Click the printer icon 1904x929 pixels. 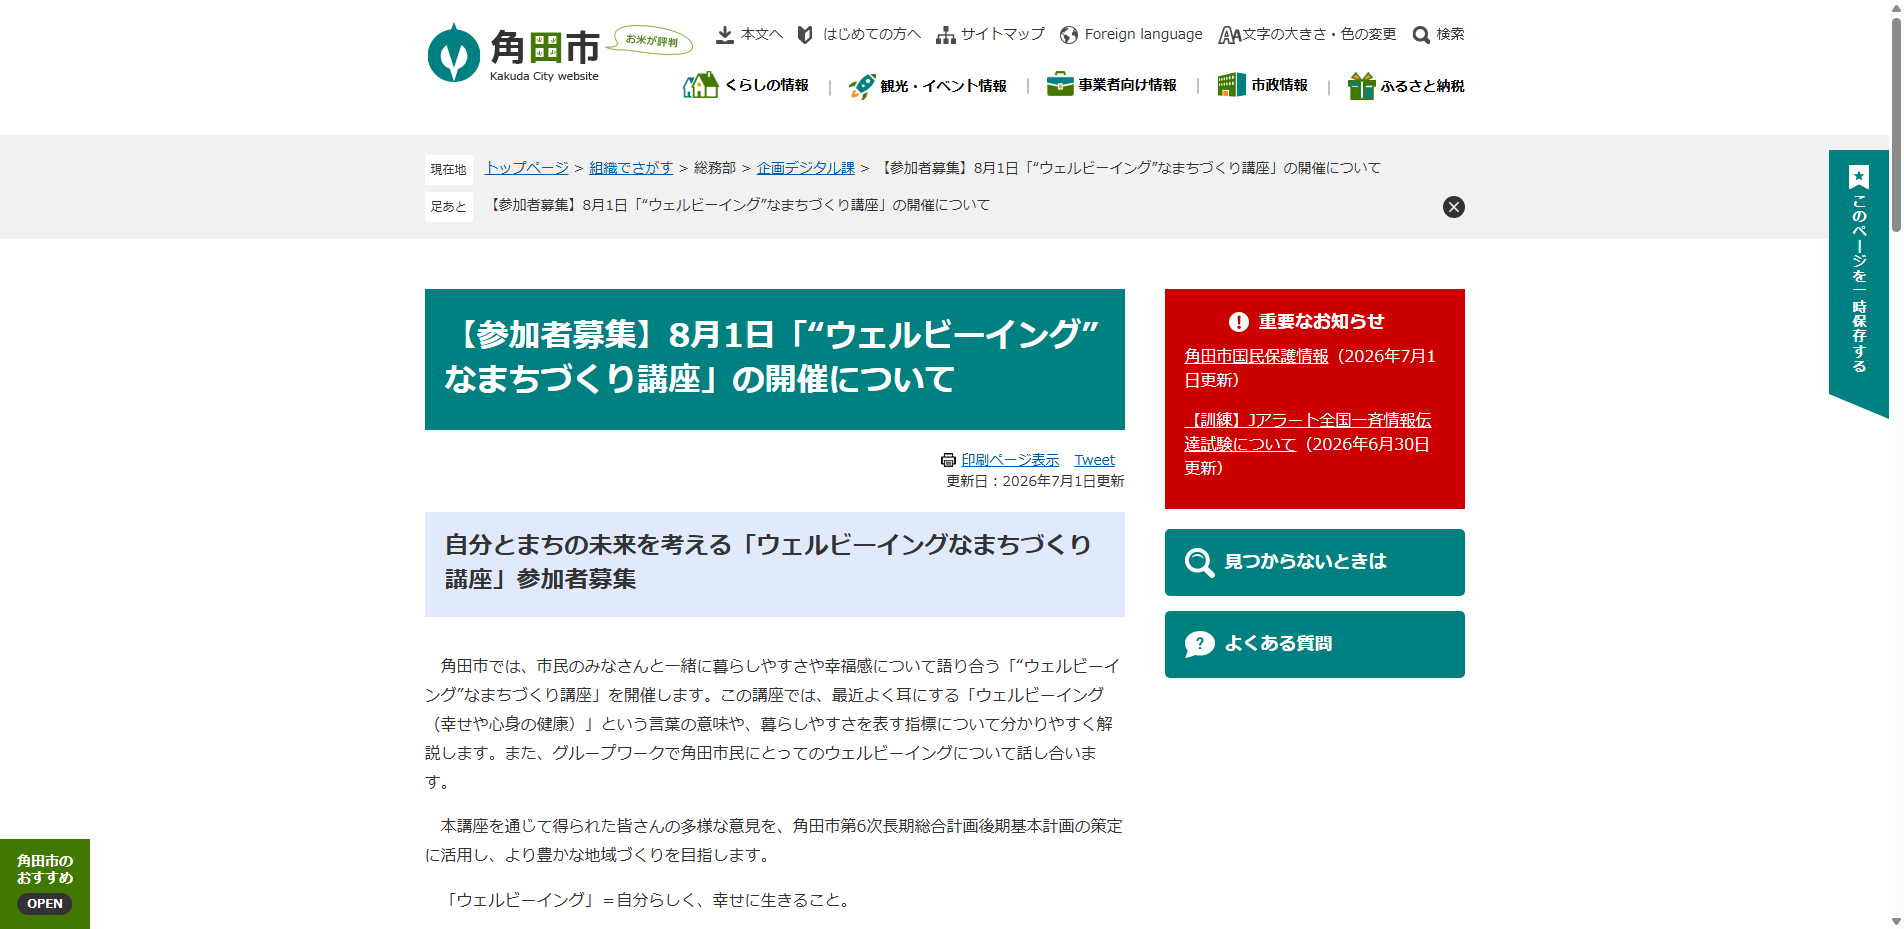coord(948,460)
